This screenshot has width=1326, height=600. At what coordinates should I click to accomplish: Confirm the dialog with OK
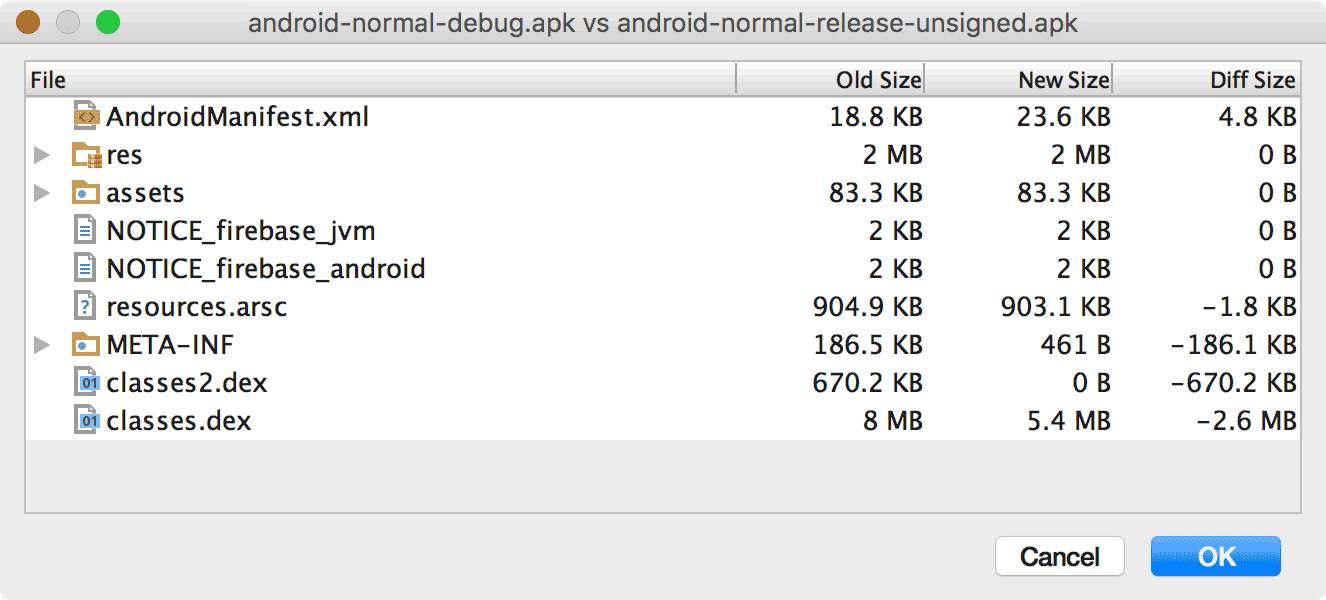(x=1215, y=556)
